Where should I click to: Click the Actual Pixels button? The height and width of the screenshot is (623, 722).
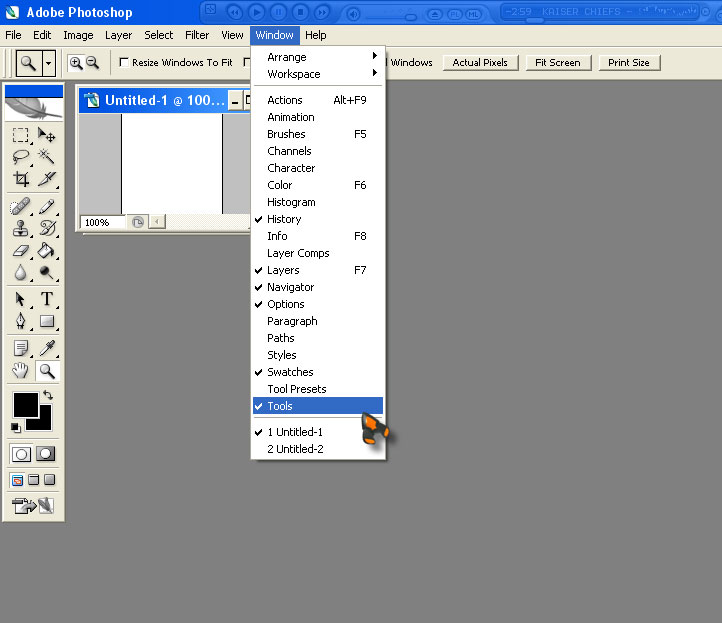(x=480, y=63)
